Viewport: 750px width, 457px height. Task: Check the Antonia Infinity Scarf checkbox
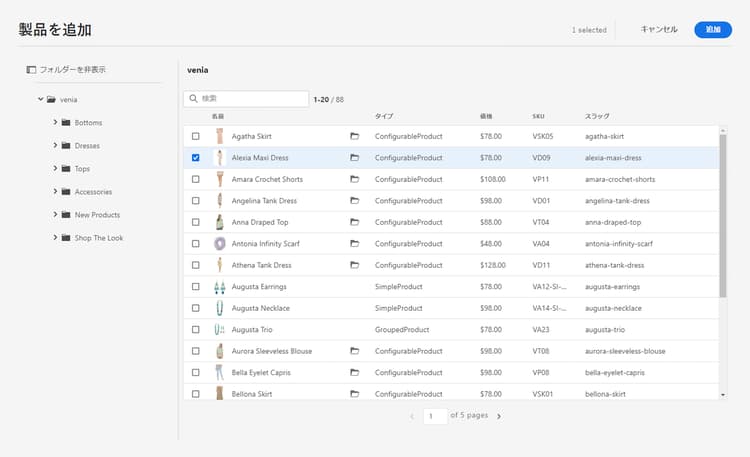[x=196, y=244]
